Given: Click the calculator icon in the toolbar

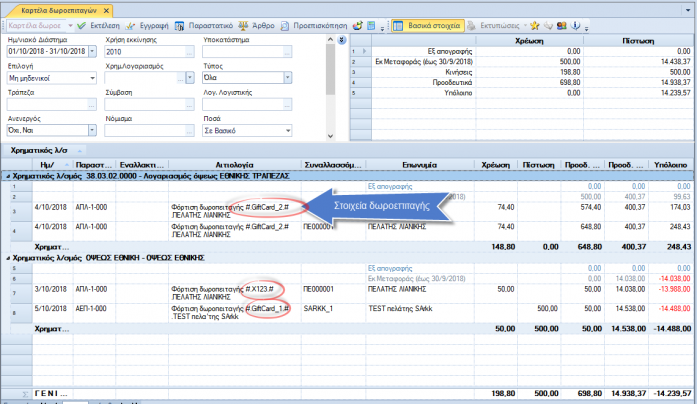Looking at the screenshot, I should [x=371, y=26].
